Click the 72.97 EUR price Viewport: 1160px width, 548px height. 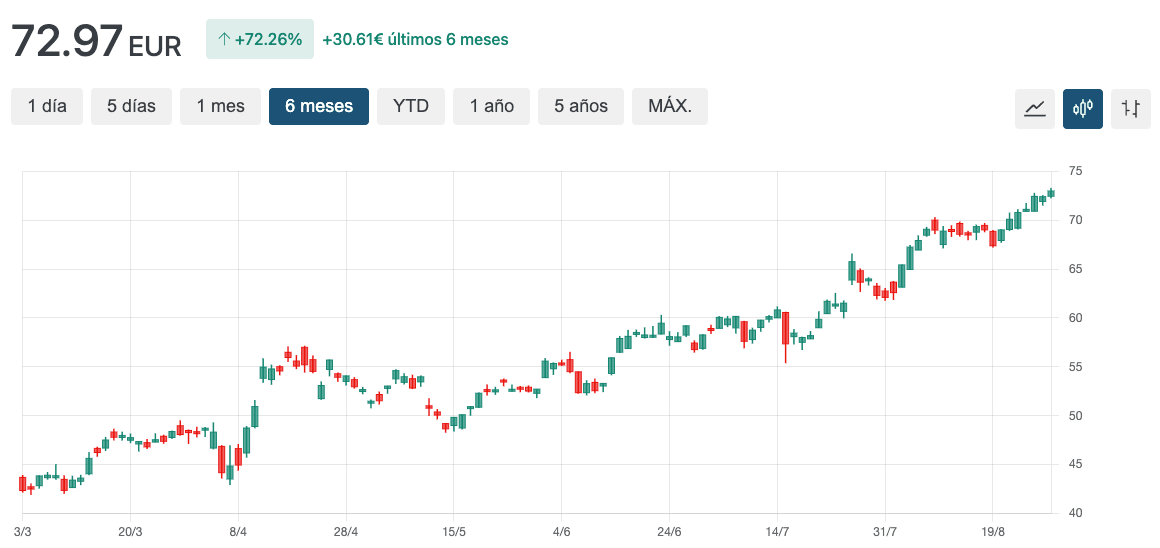click(x=96, y=41)
